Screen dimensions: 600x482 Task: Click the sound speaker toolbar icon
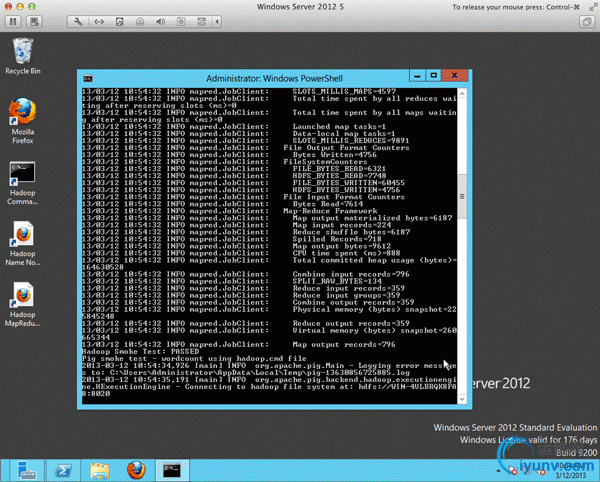[161, 21]
